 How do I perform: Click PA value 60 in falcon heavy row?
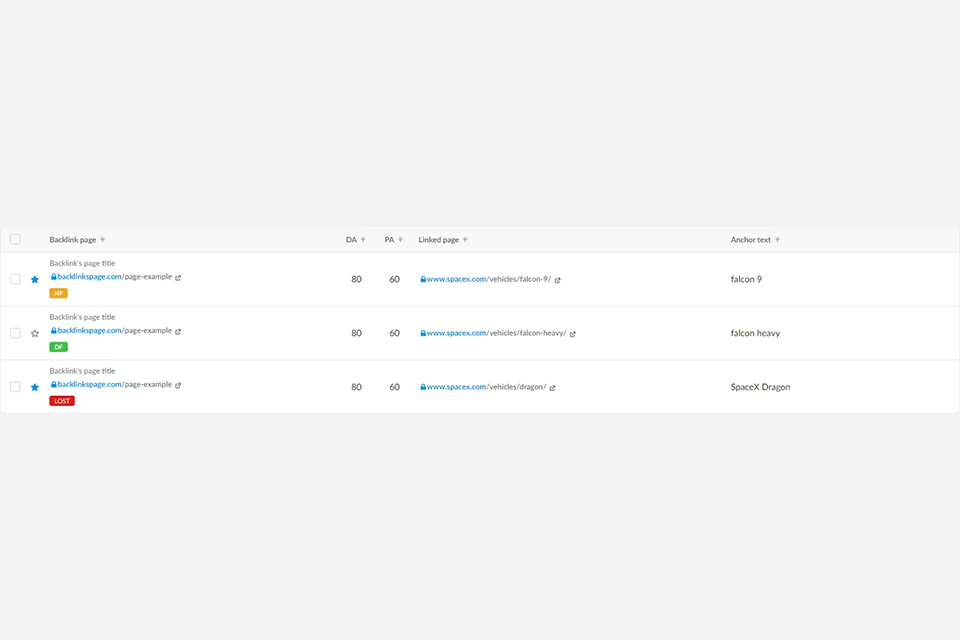tap(394, 333)
